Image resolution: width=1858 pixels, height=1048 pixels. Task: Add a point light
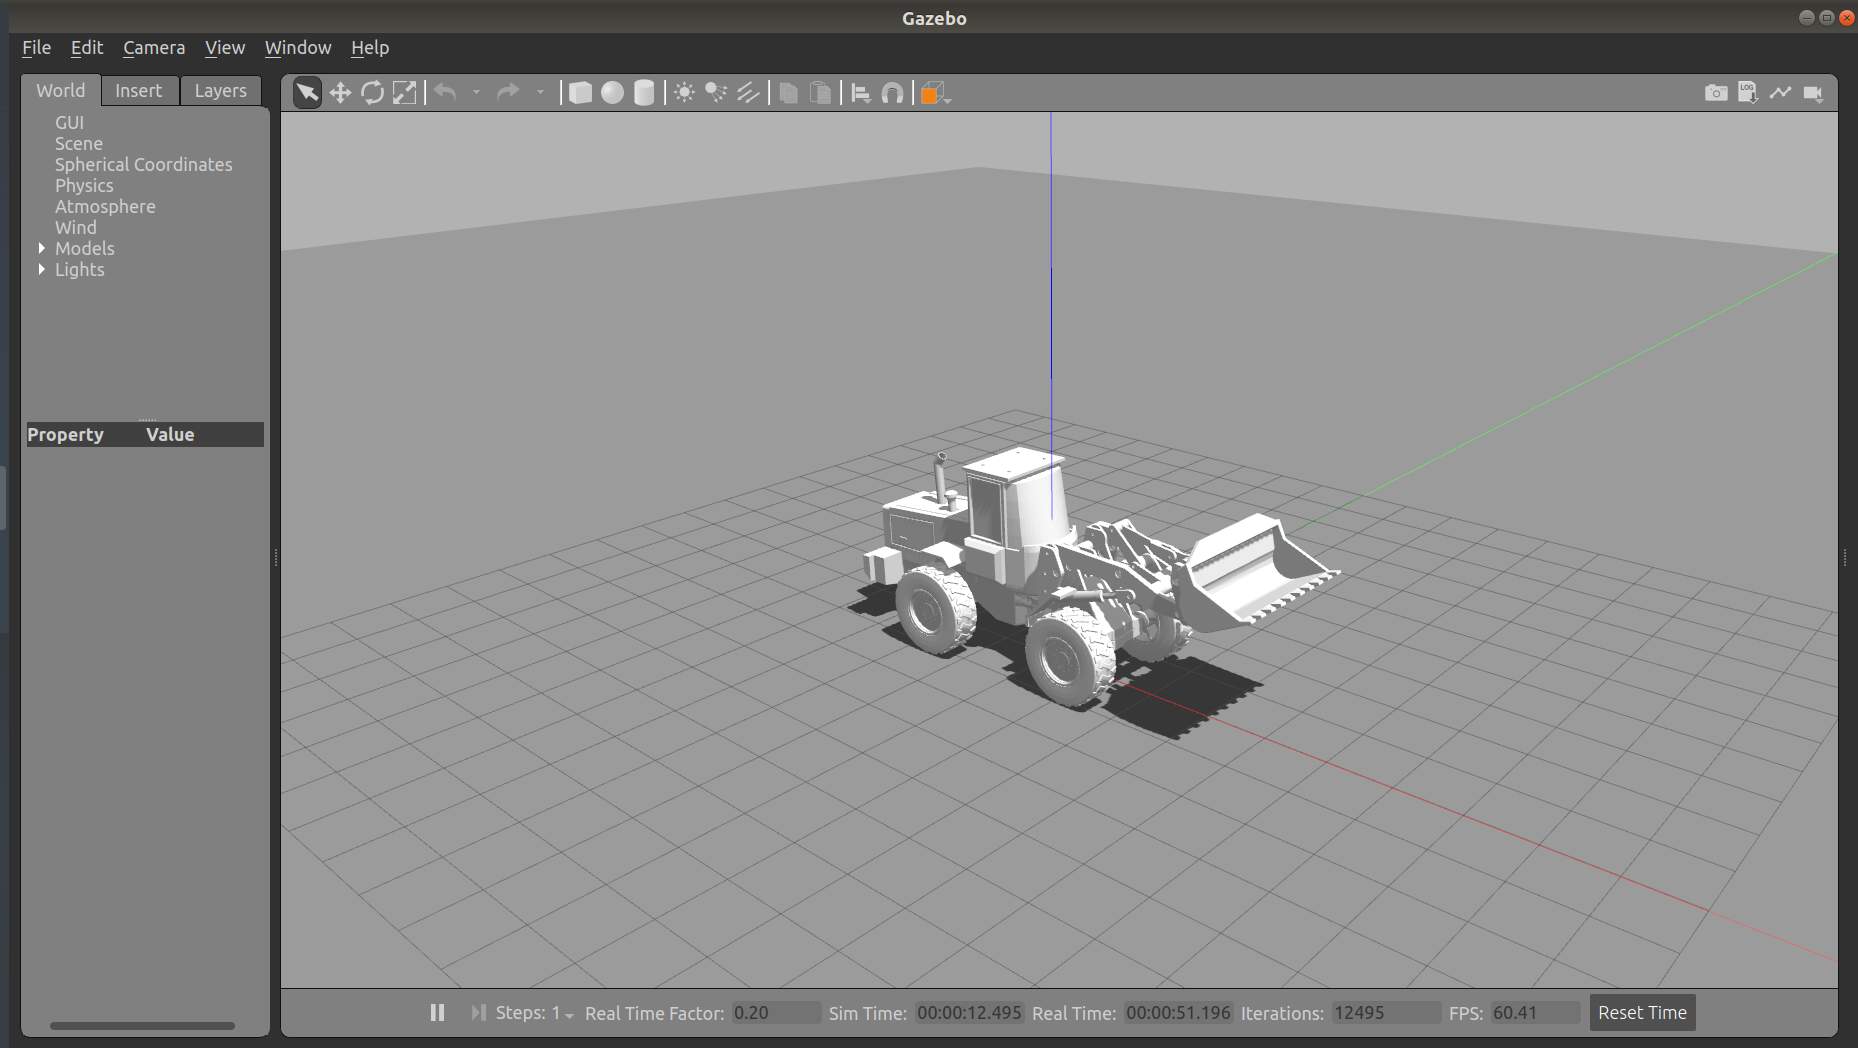tap(684, 93)
